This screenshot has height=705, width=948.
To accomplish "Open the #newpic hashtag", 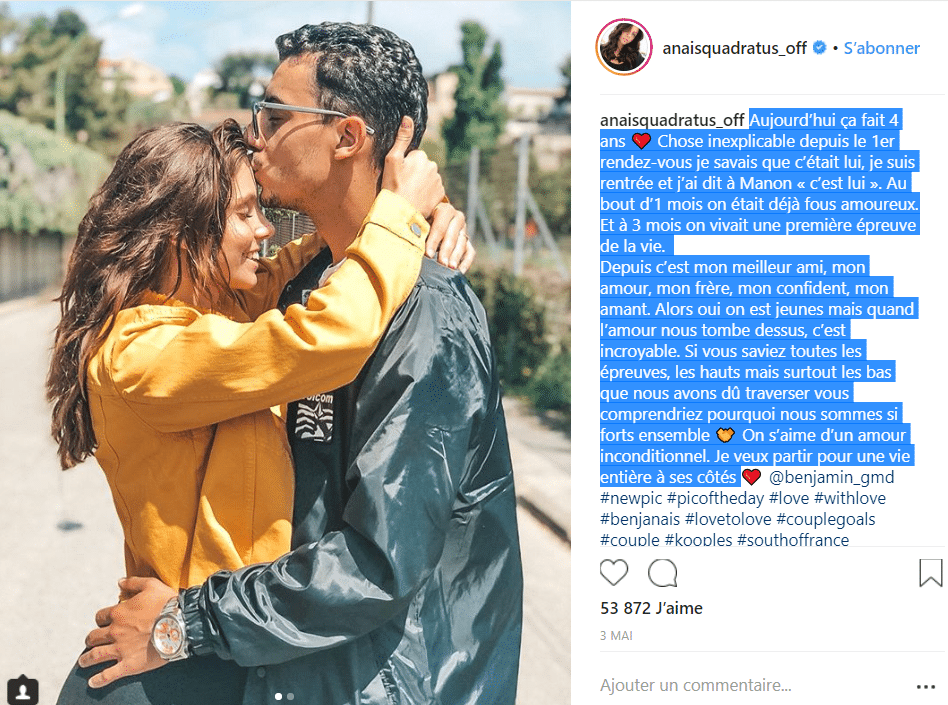I will [631, 498].
